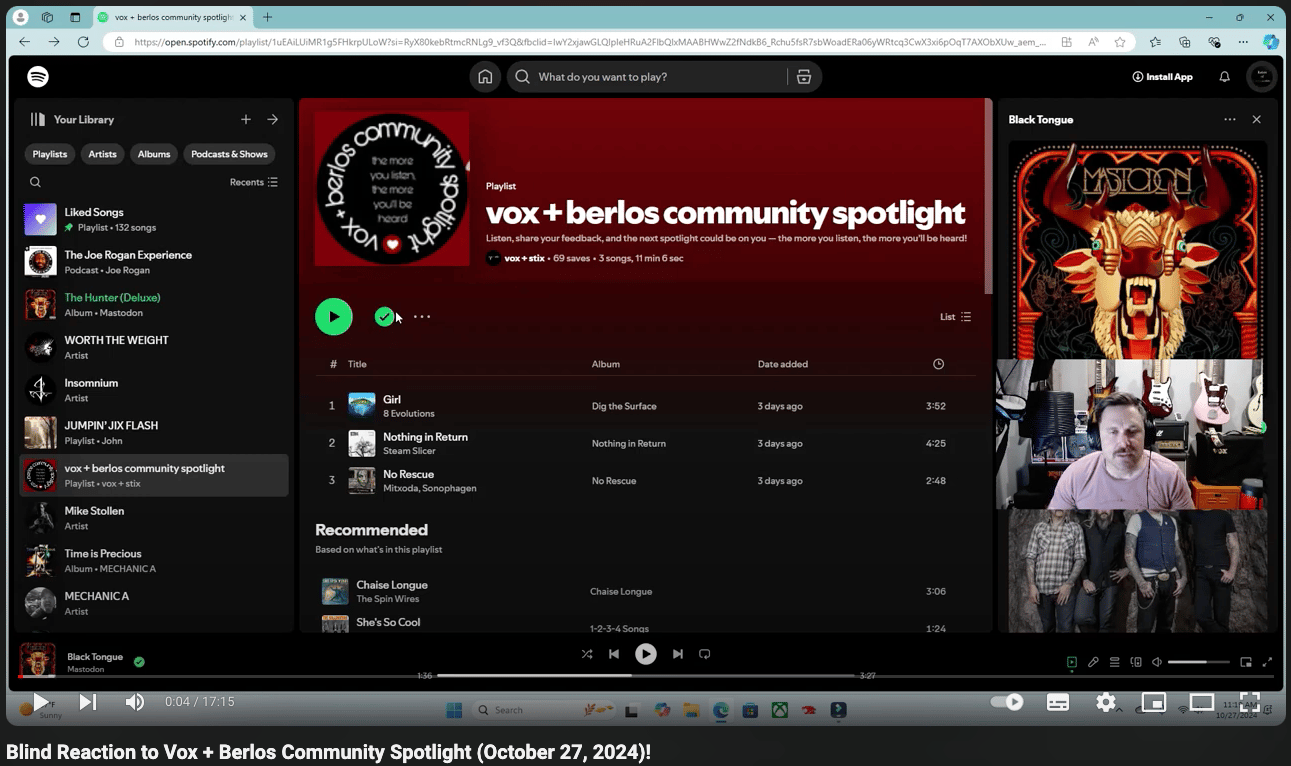The image size is (1291, 766).
Task: Select the Albums filter chip
Action: pyautogui.click(x=154, y=154)
